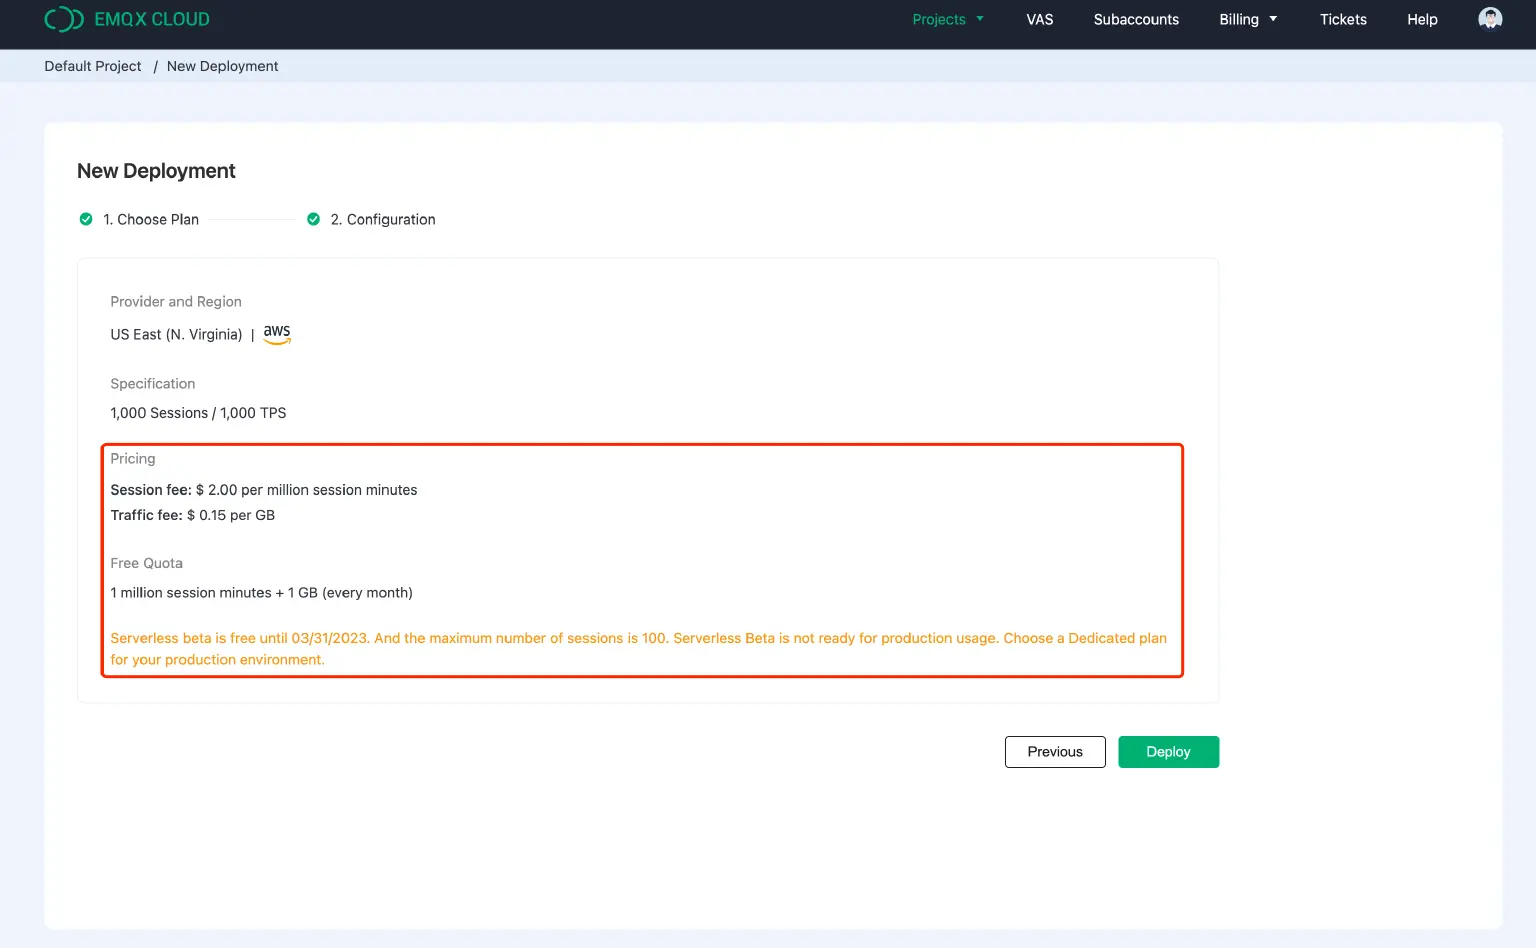
Task: Click the highlighted Pricing information box
Action: [641, 560]
